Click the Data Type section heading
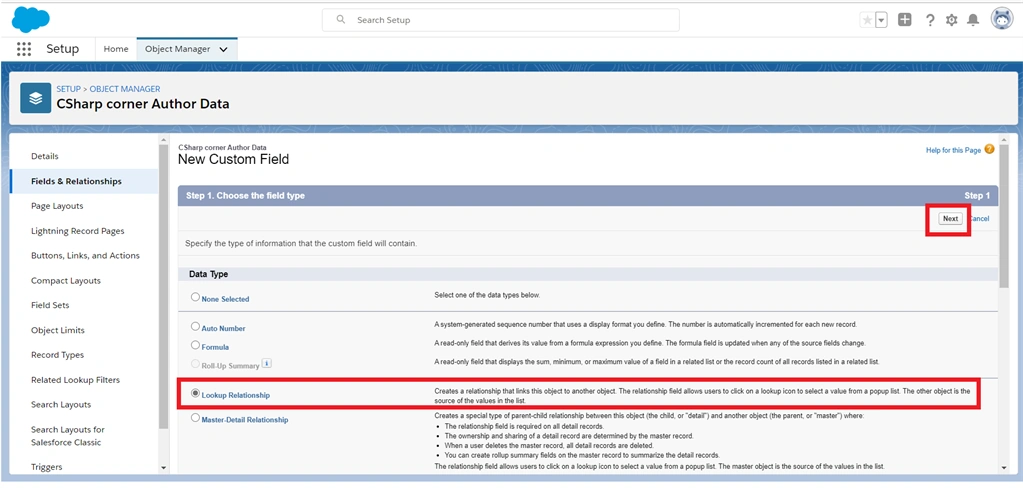1023x488 pixels. point(208,275)
